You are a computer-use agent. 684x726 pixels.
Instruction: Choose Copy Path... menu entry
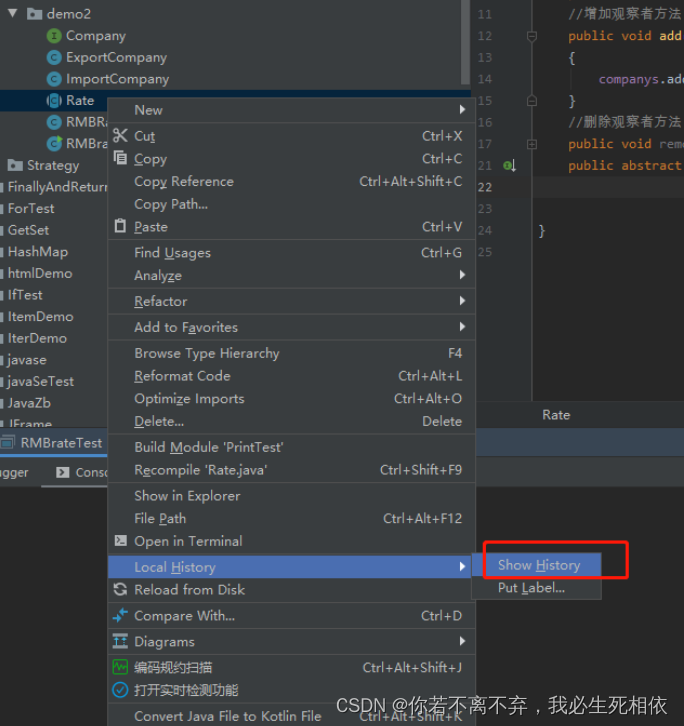[292, 204]
